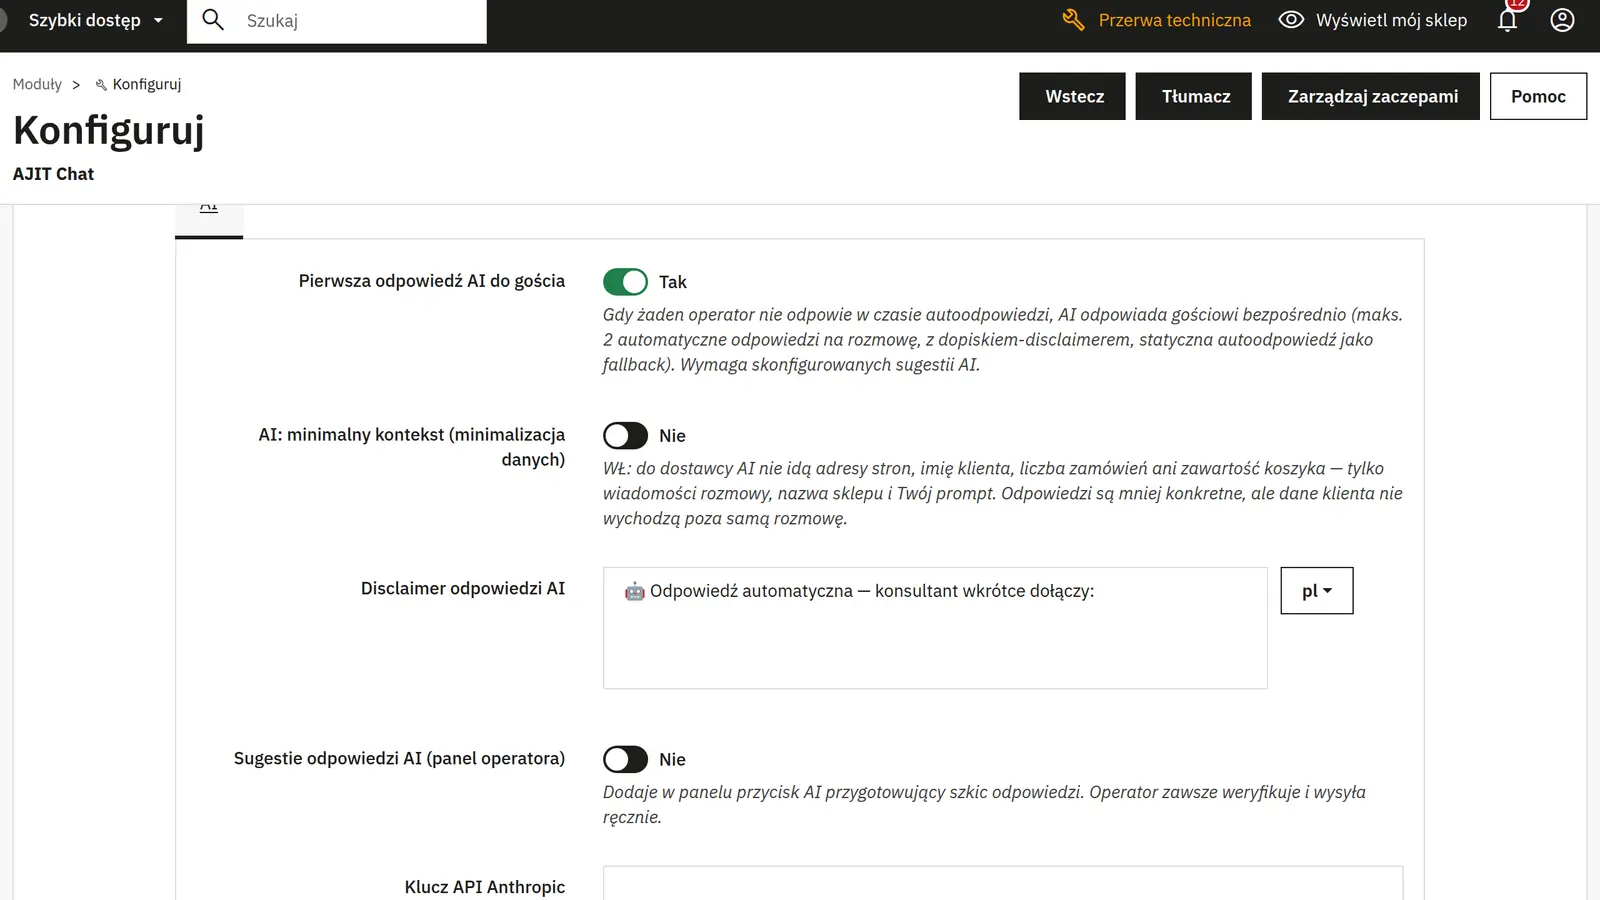This screenshot has height=900, width=1600.
Task: Click the maintenance wrench icon
Action: (1073, 20)
